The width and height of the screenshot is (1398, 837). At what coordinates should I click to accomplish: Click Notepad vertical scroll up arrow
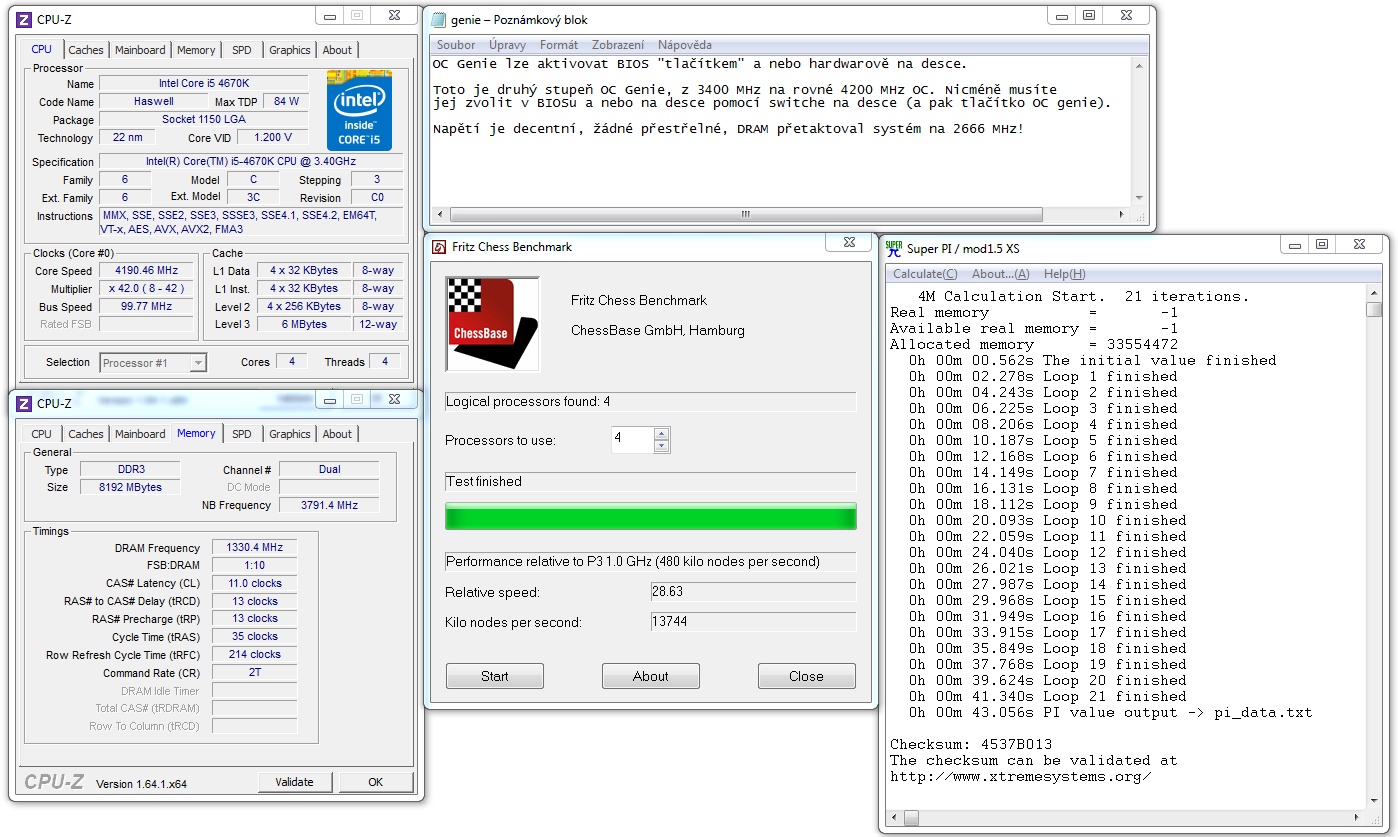[x=1139, y=64]
